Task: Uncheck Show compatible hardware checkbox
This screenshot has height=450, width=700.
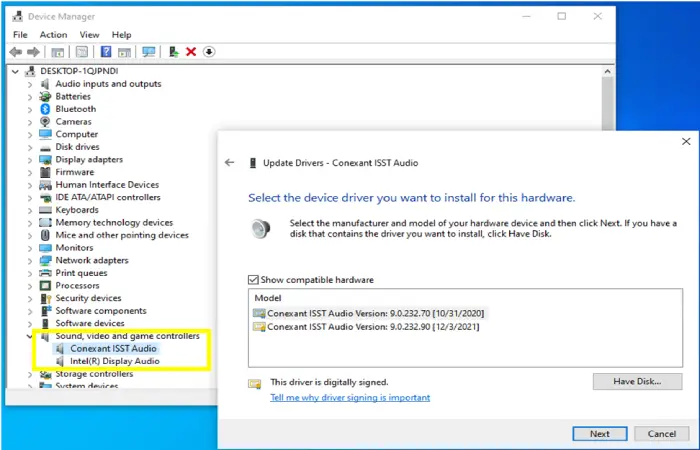Action: 253,280
